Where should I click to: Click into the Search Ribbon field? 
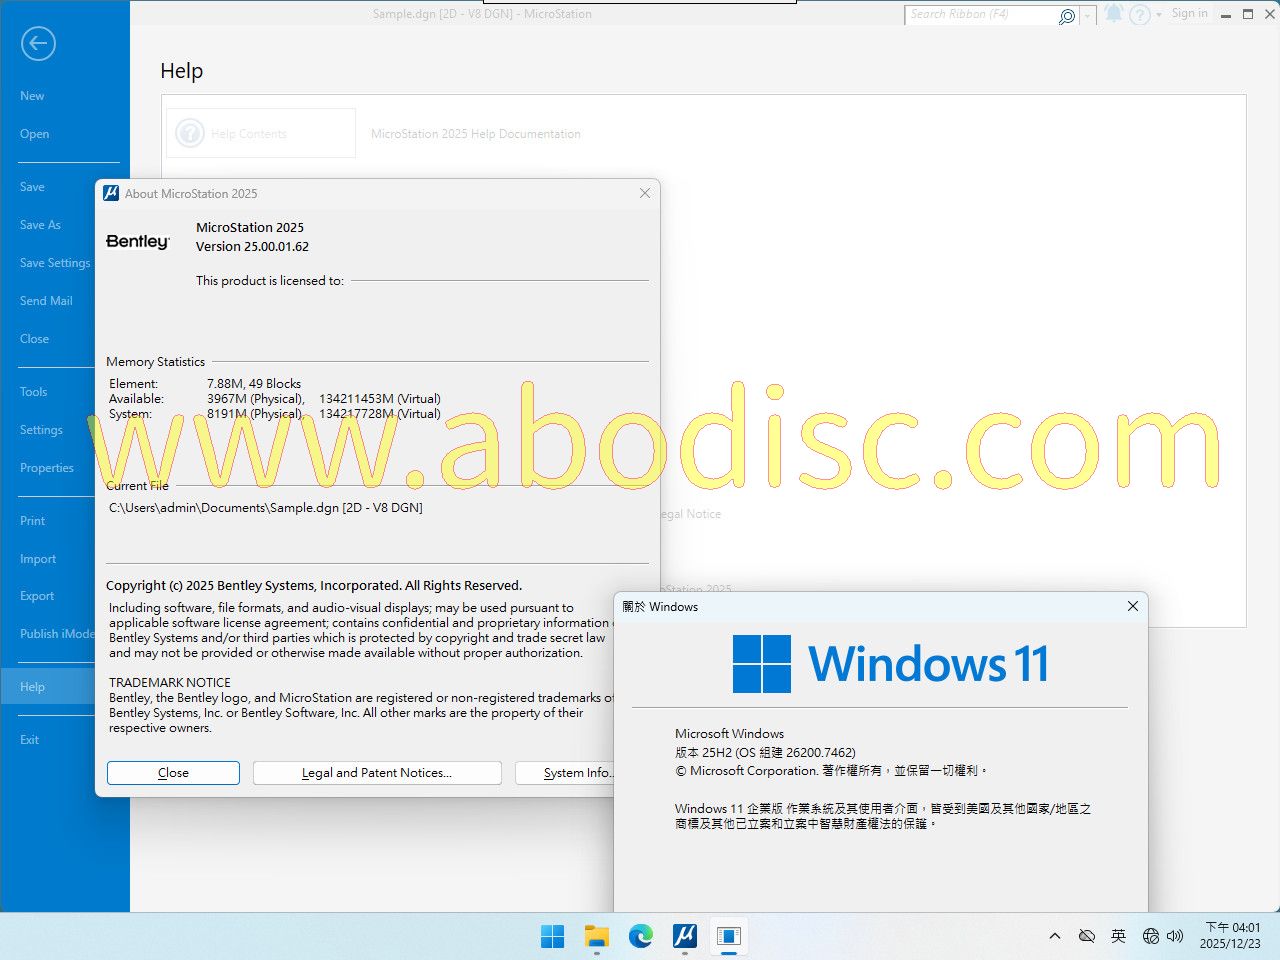click(980, 15)
